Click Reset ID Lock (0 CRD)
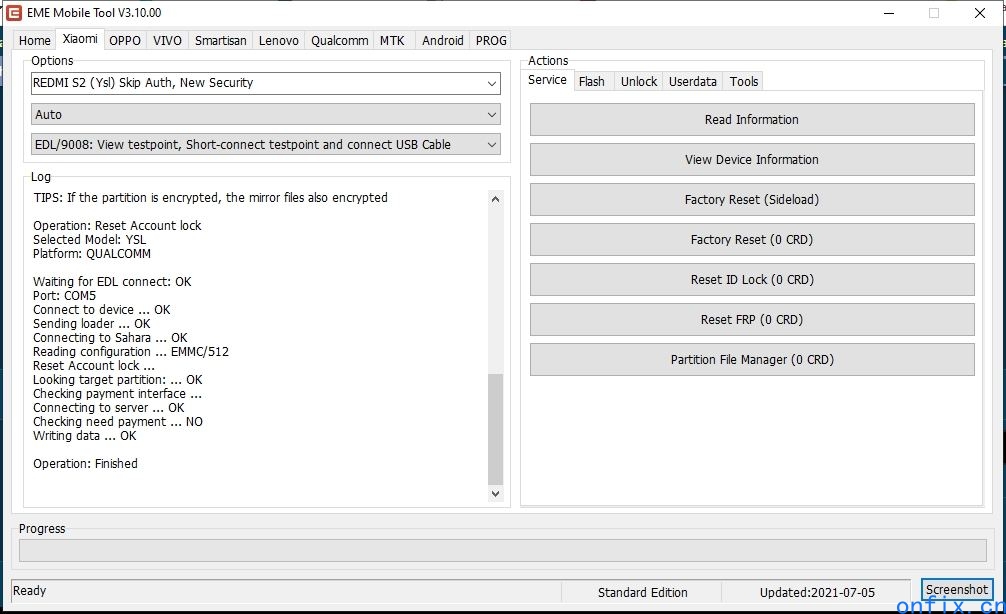Viewport: 1006px width, 614px height. point(752,280)
